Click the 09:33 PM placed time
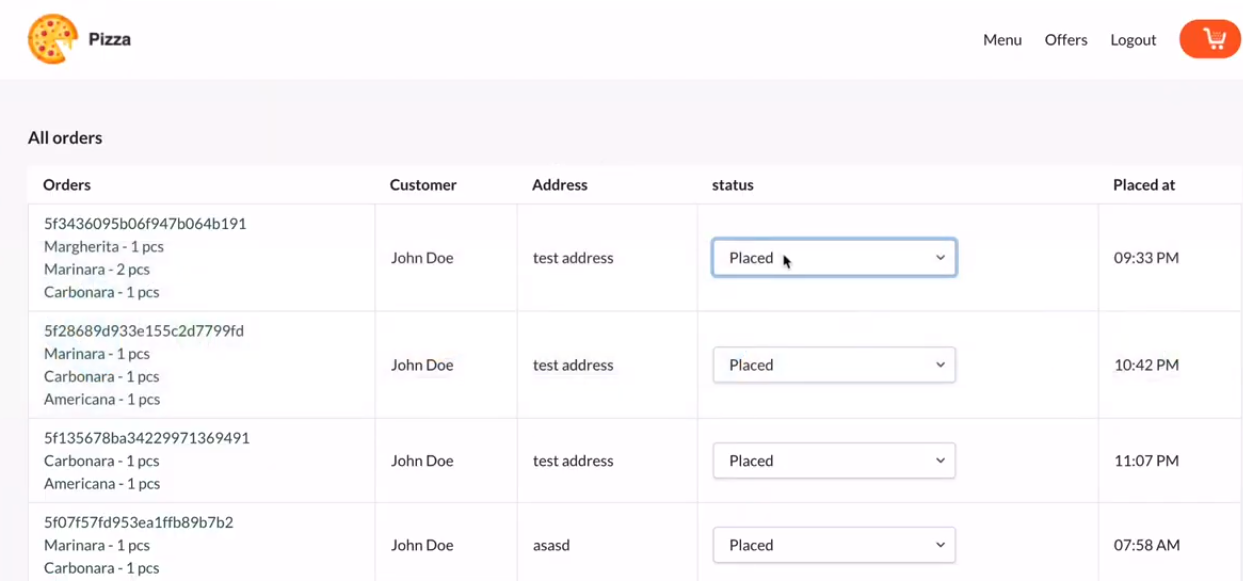 (1146, 258)
